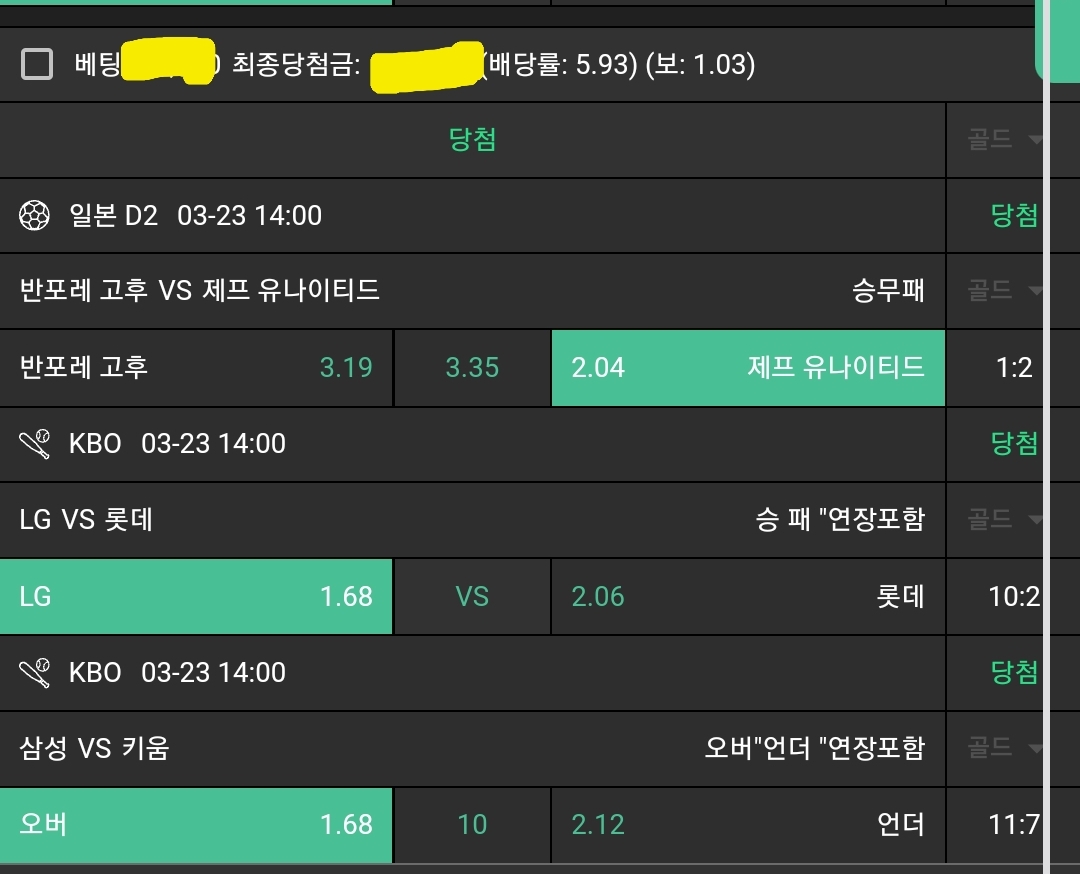Open the 골드 dropdown in the top 당첨 row
This screenshot has height=874, width=1080.
coord(1004,140)
